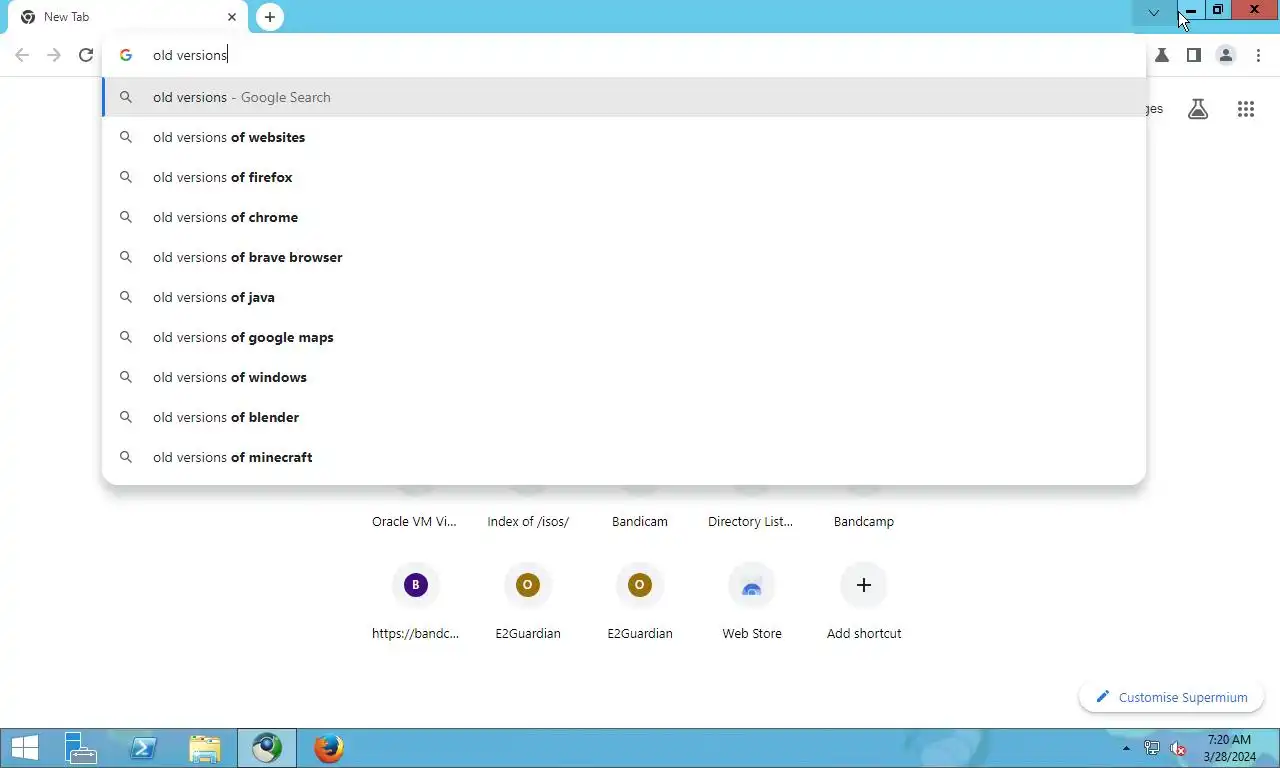Pick 'old versions of google maps' suggestion
This screenshot has width=1280, height=768.
[x=624, y=337]
